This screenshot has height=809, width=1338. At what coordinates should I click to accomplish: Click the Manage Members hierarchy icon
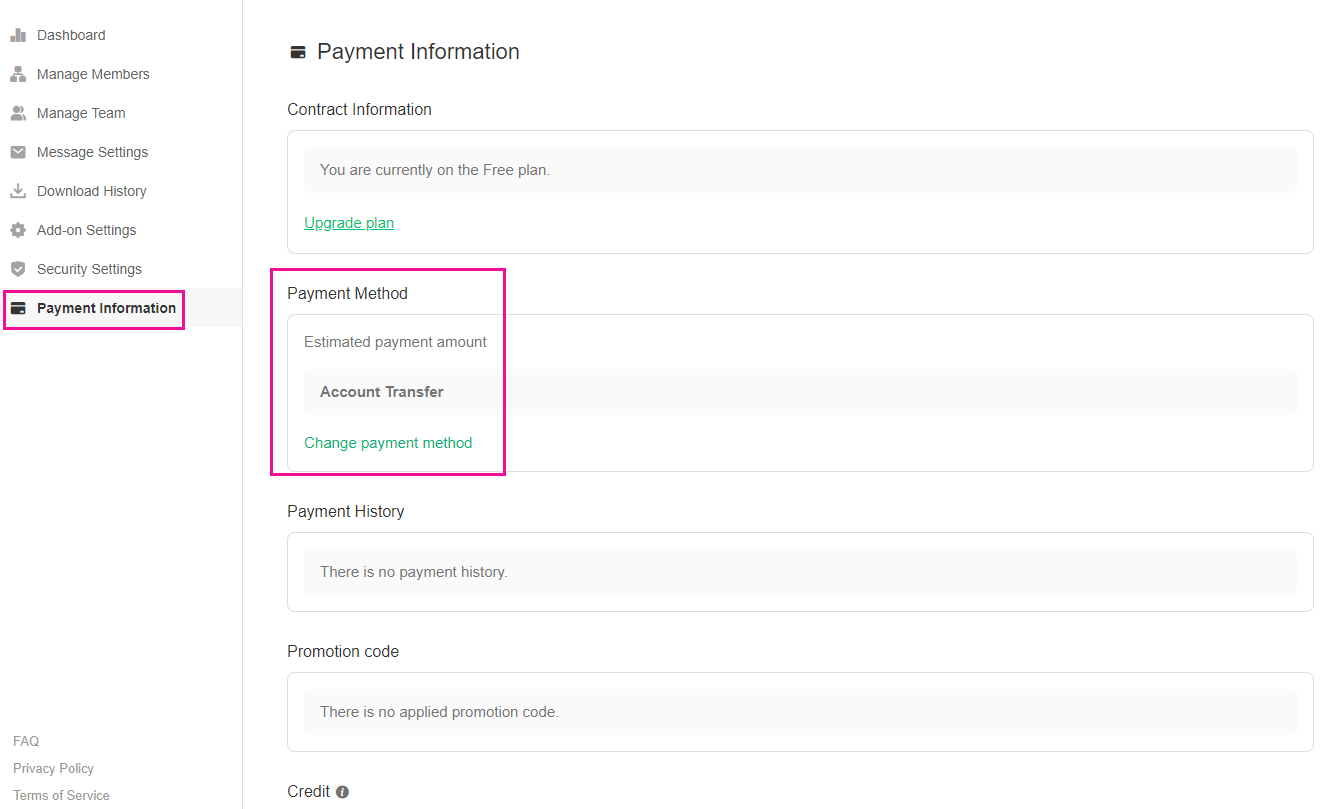(x=18, y=74)
